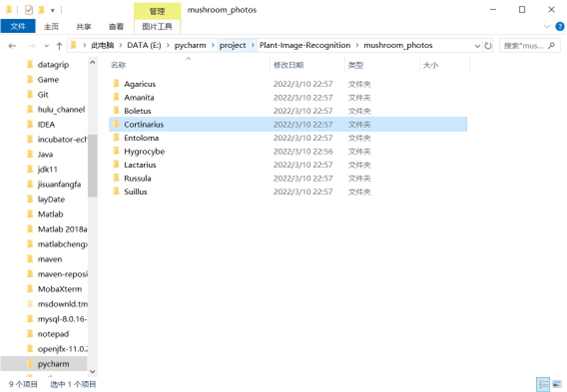Image resolution: width=567 pixels, height=392 pixels.
Task: Switch to details view layout icon
Action: (543, 384)
